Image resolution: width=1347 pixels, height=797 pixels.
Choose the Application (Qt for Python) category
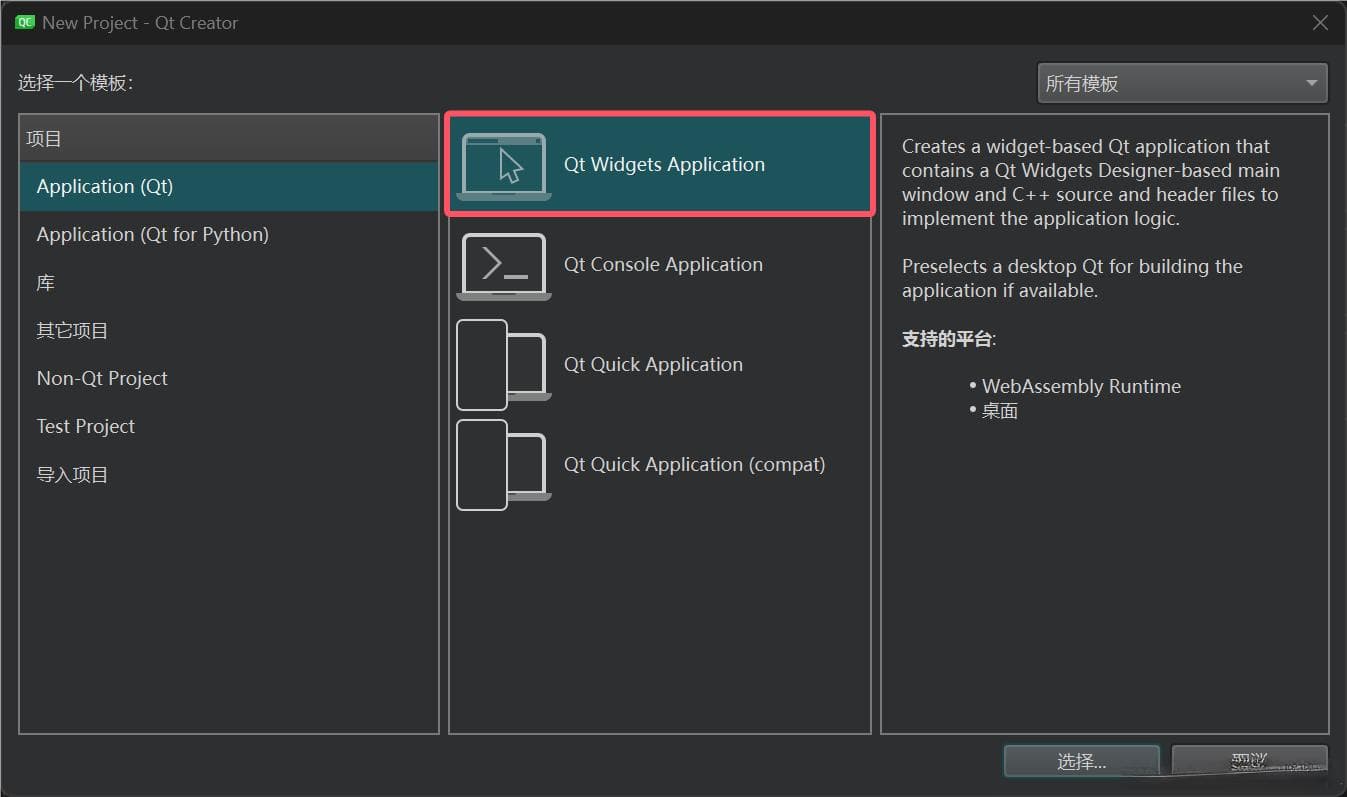point(229,235)
